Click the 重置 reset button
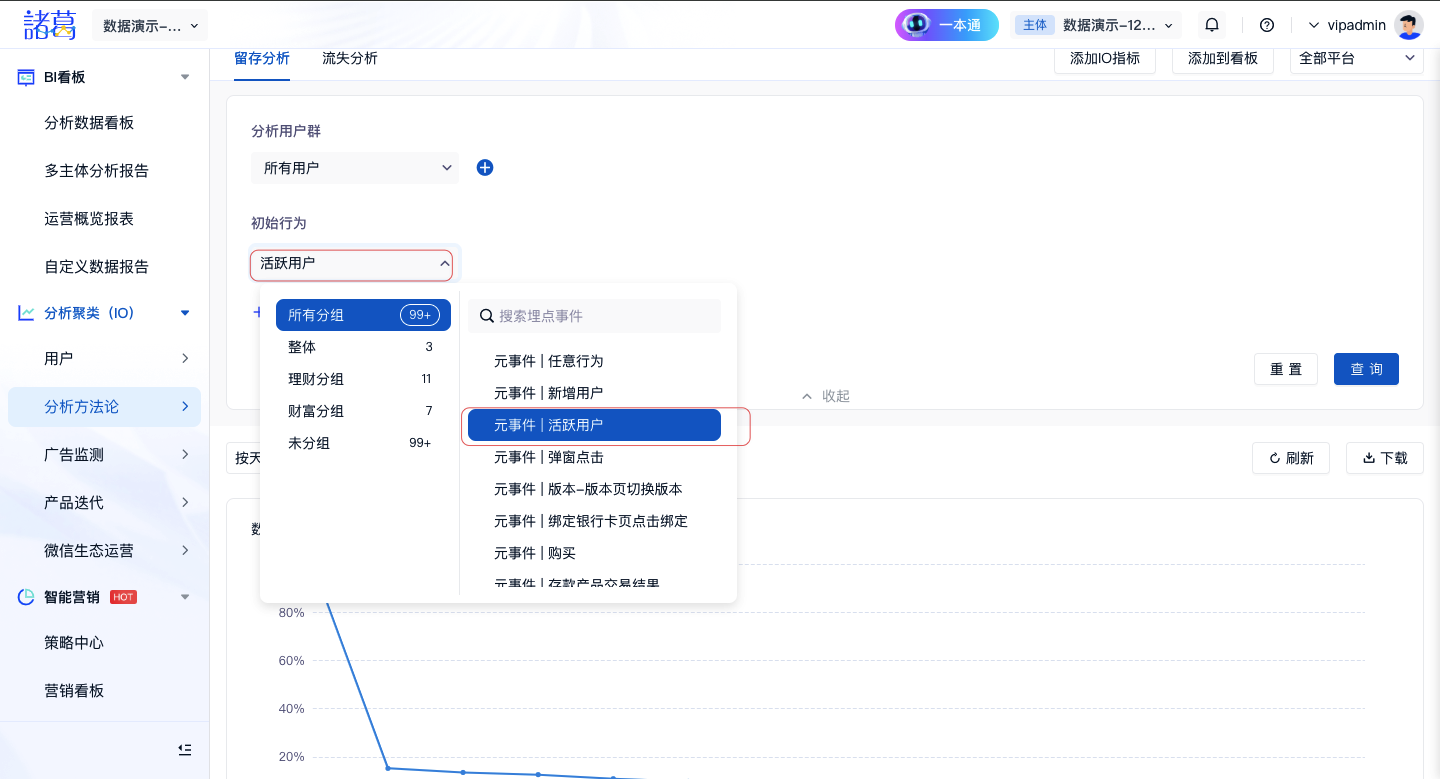 click(1285, 369)
